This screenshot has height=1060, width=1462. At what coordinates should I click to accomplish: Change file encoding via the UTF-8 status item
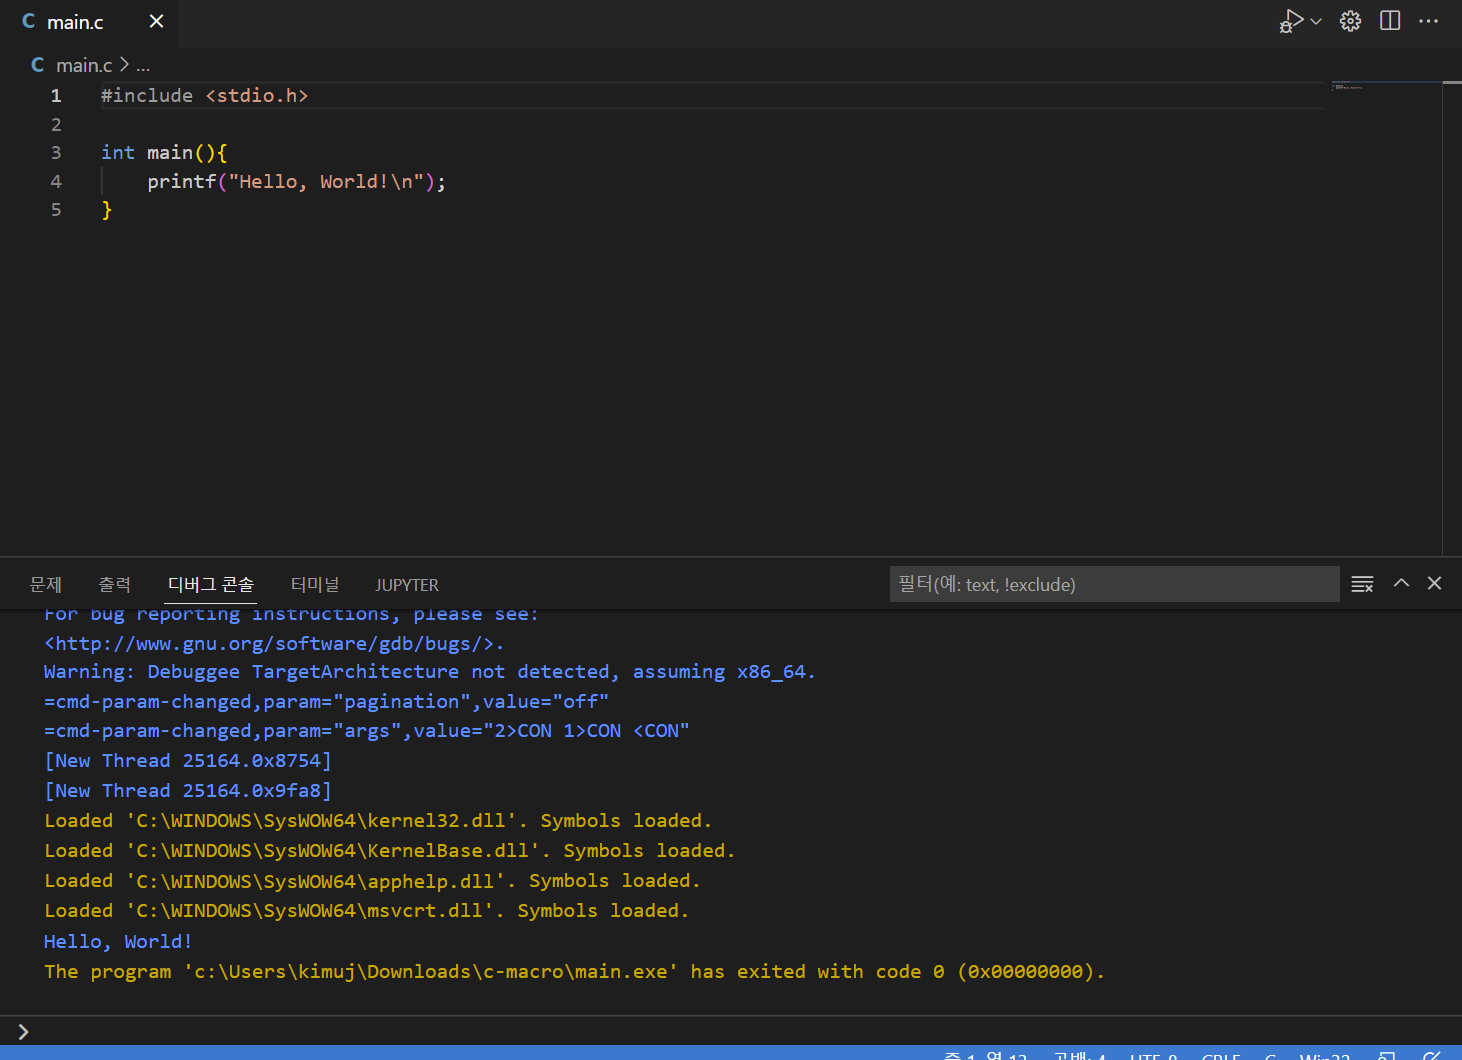[1152, 1055]
